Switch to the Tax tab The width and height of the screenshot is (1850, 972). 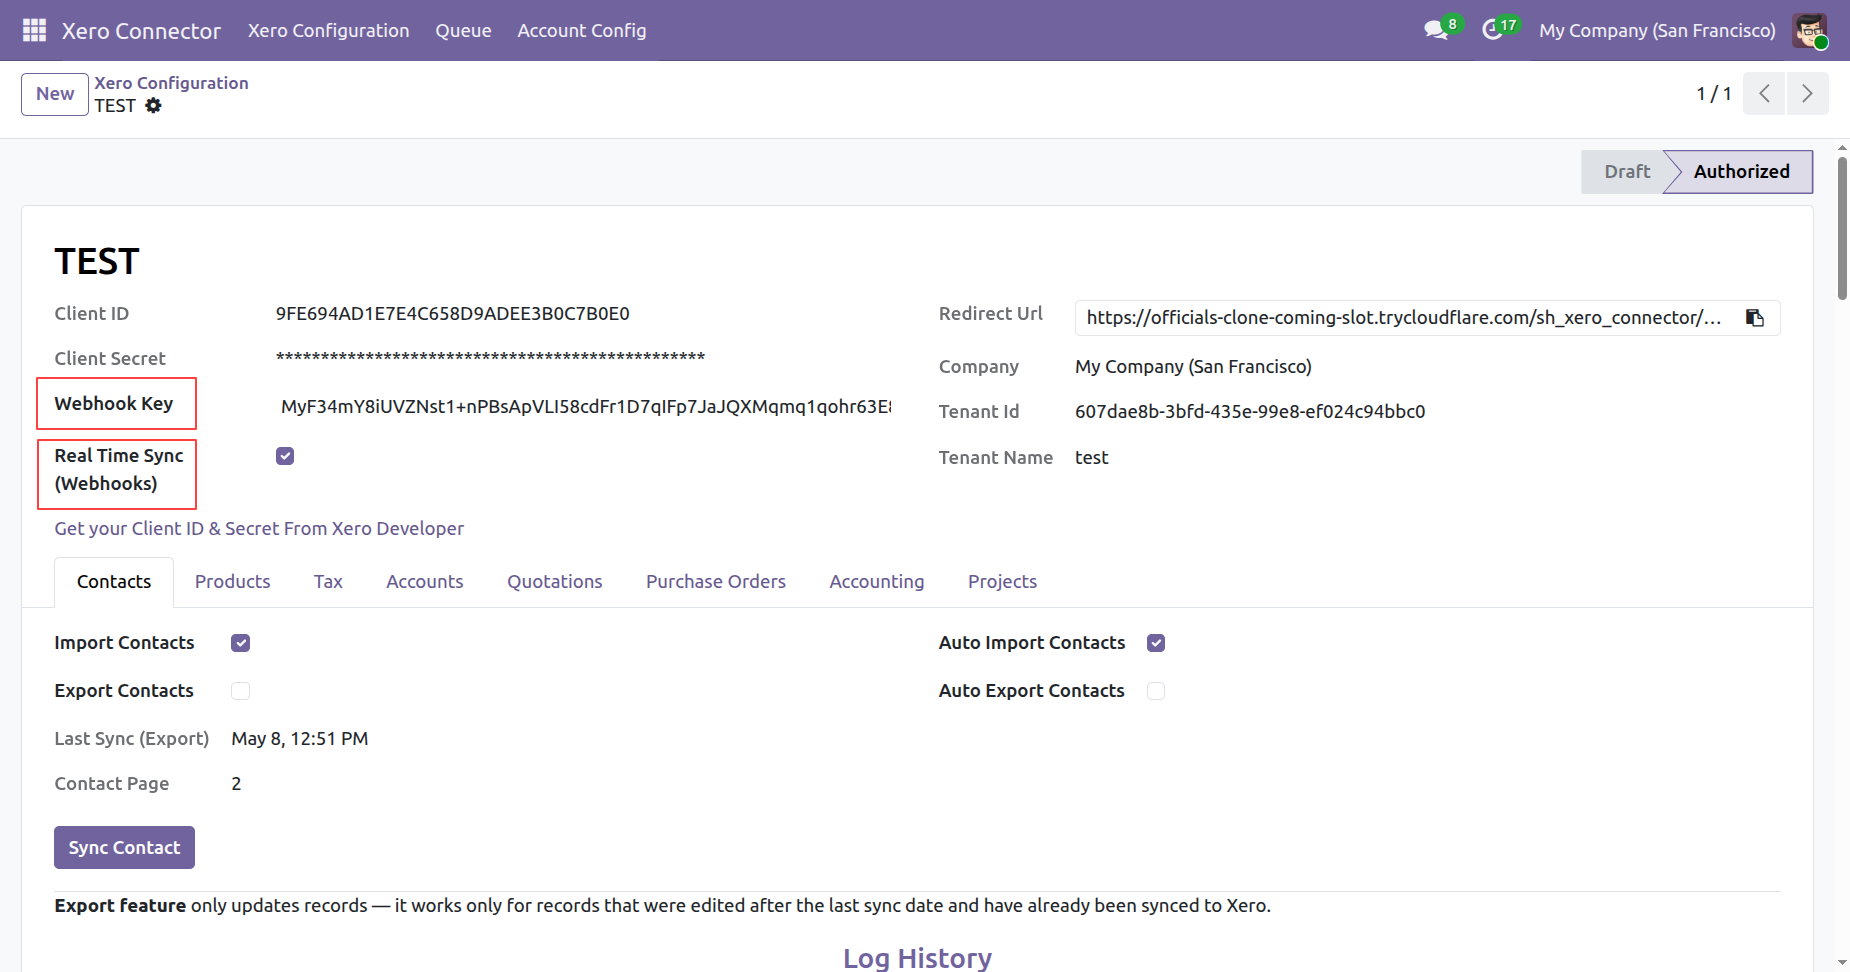(328, 582)
